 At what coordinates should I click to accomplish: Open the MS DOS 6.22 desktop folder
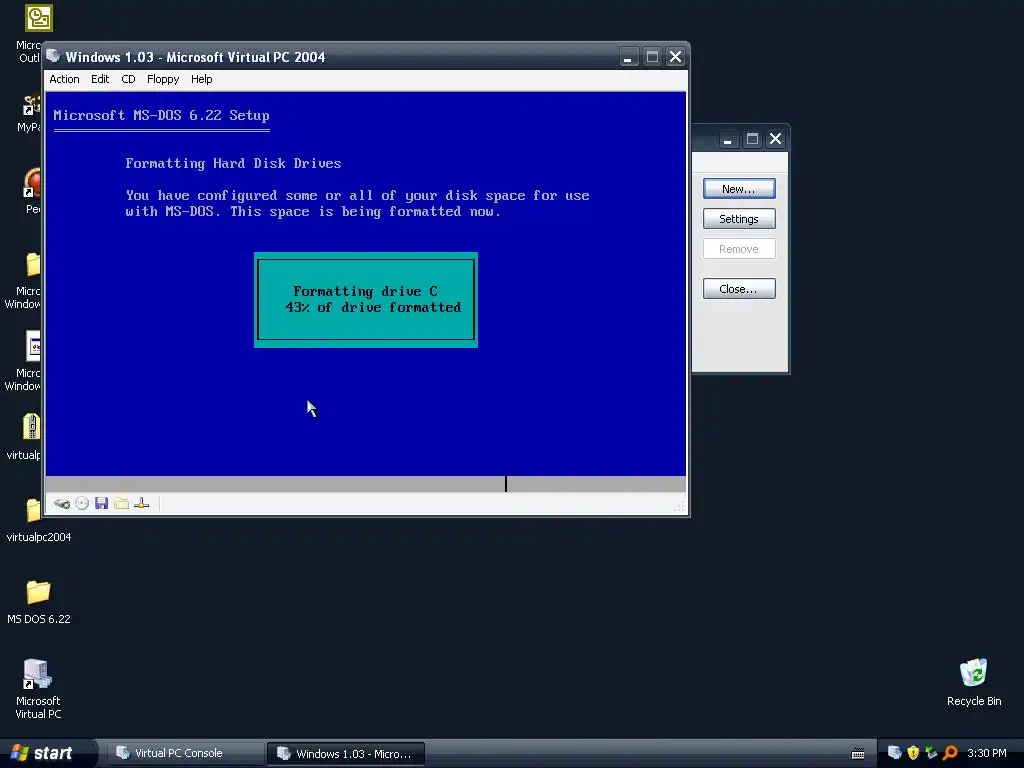click(39, 601)
